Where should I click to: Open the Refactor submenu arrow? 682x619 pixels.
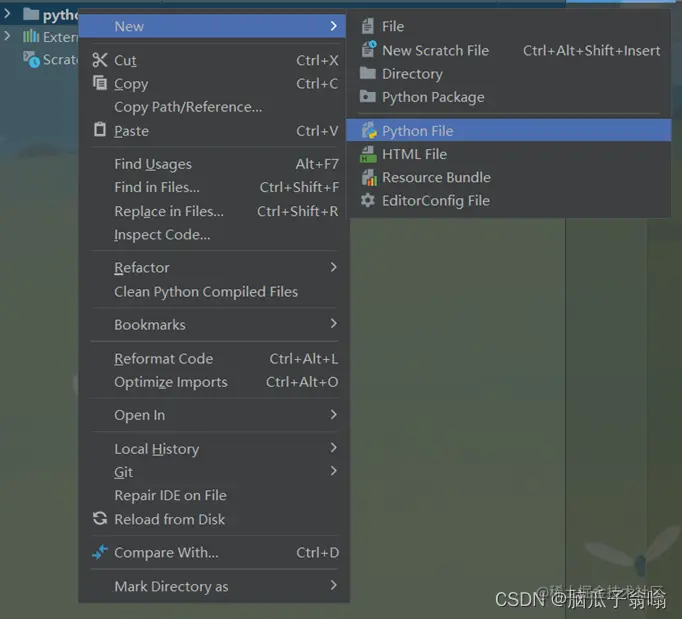(334, 267)
